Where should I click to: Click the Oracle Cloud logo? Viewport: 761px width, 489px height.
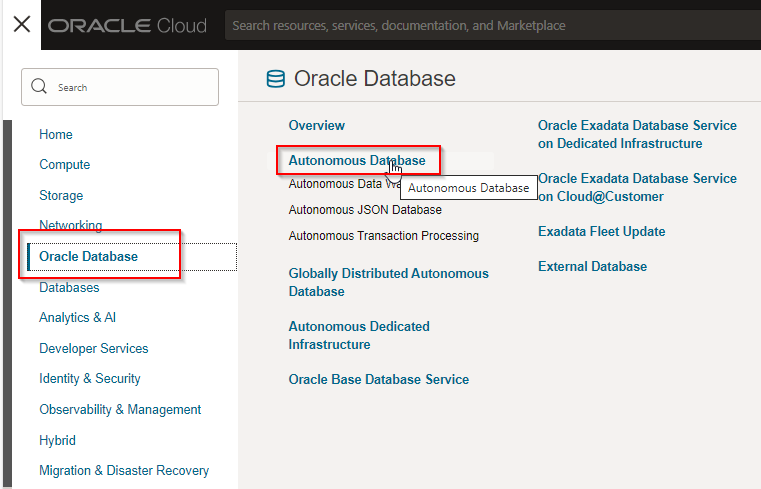pyautogui.click(x=127, y=25)
